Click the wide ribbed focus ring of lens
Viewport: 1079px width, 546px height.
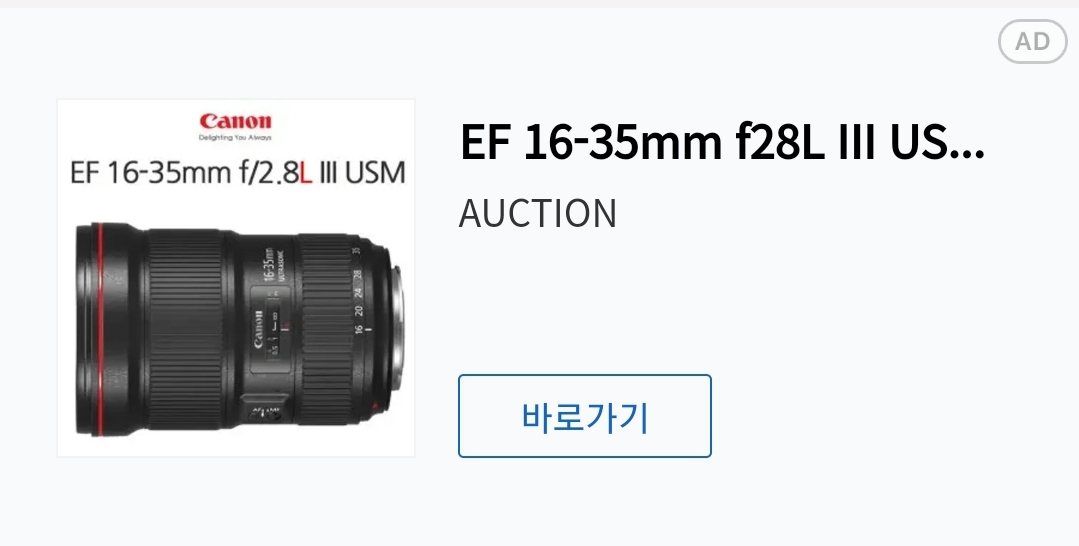click(x=186, y=329)
